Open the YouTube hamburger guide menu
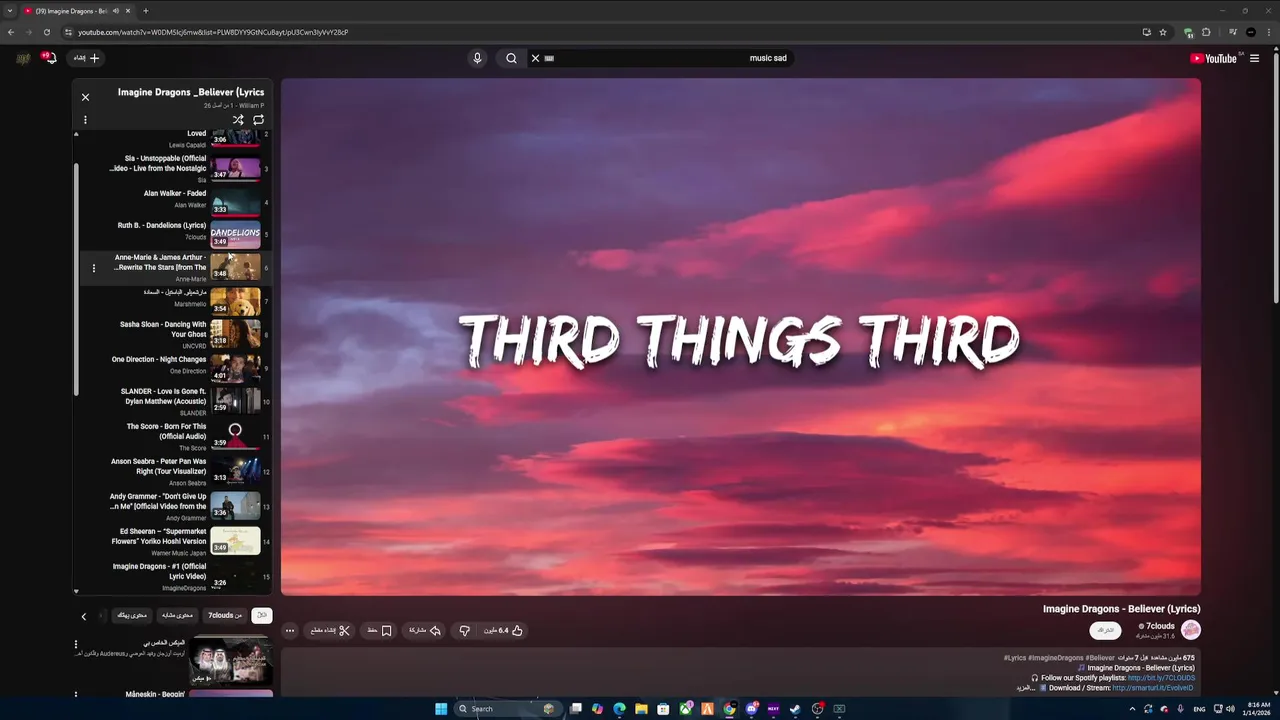 (1254, 58)
